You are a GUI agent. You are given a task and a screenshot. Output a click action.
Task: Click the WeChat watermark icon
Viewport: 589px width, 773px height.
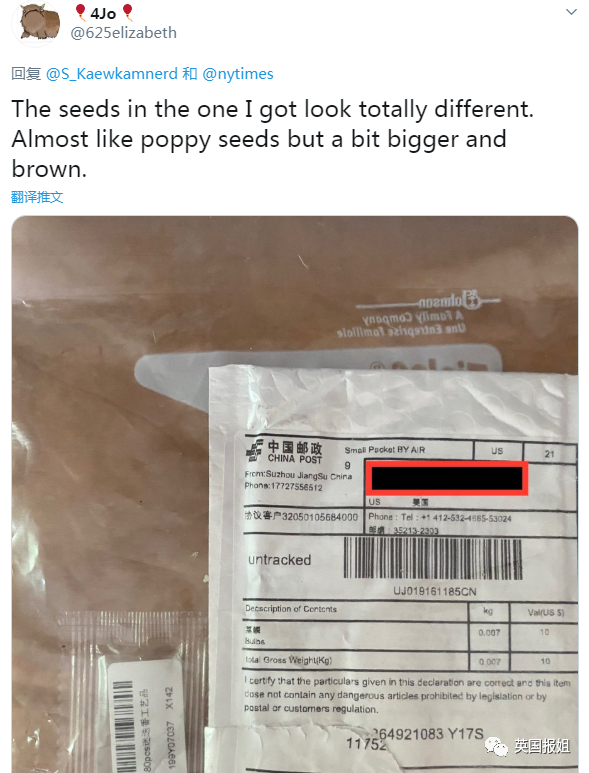click(x=497, y=746)
